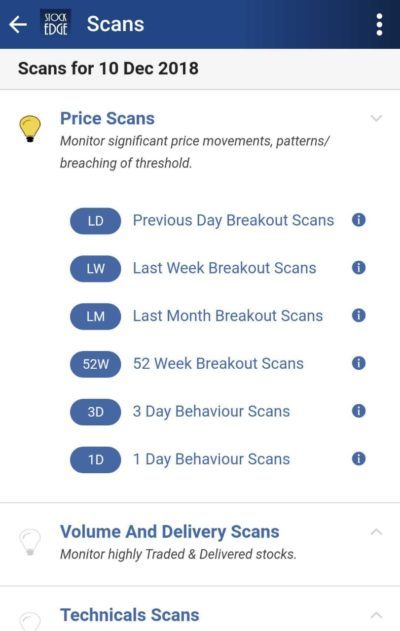Image resolution: width=400 pixels, height=631 pixels.
Task: Open Last Week Breakout Scans
Action: [225, 268]
